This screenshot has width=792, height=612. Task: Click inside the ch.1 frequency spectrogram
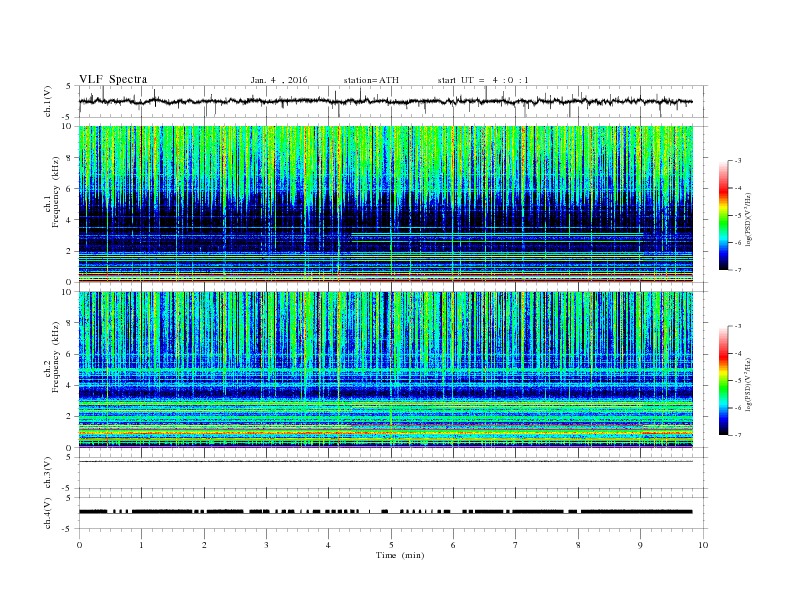tap(386, 204)
